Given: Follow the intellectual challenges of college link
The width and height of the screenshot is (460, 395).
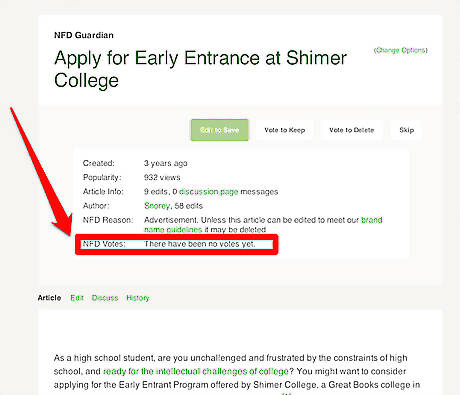Looking at the screenshot, I should tap(196, 371).
